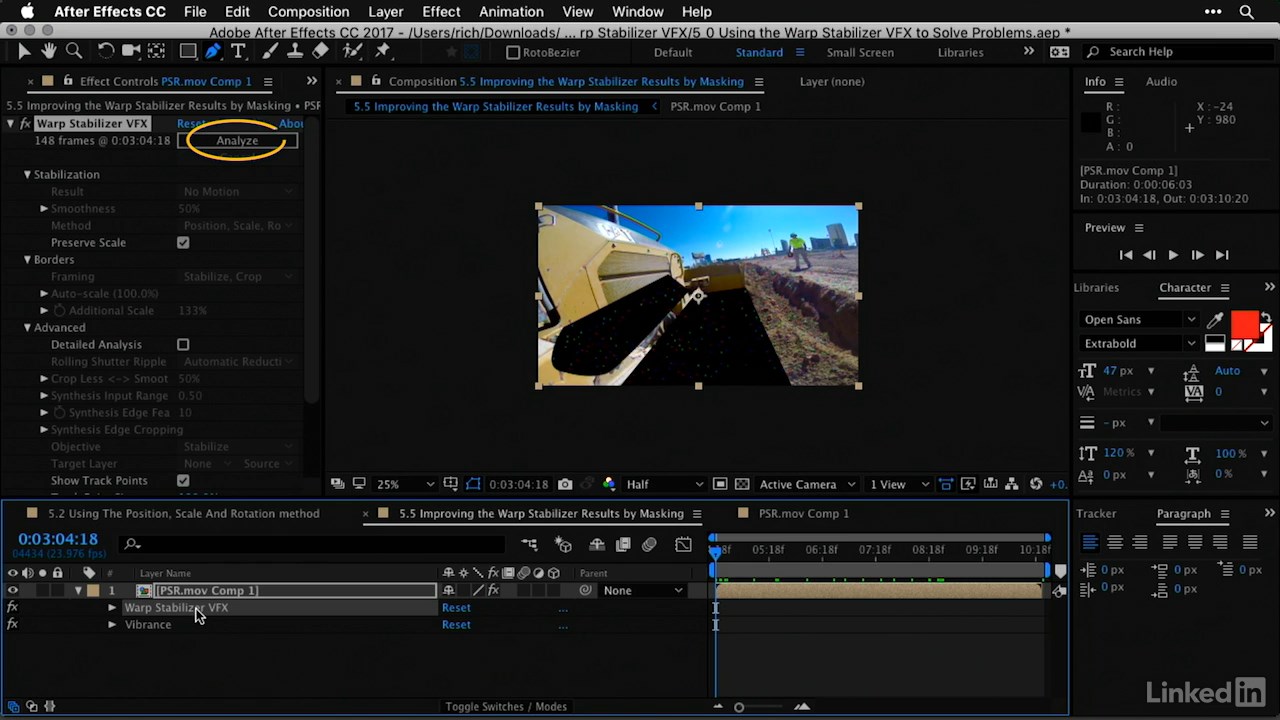Open the Effect menu
The width and height of the screenshot is (1280, 720).
pos(441,12)
